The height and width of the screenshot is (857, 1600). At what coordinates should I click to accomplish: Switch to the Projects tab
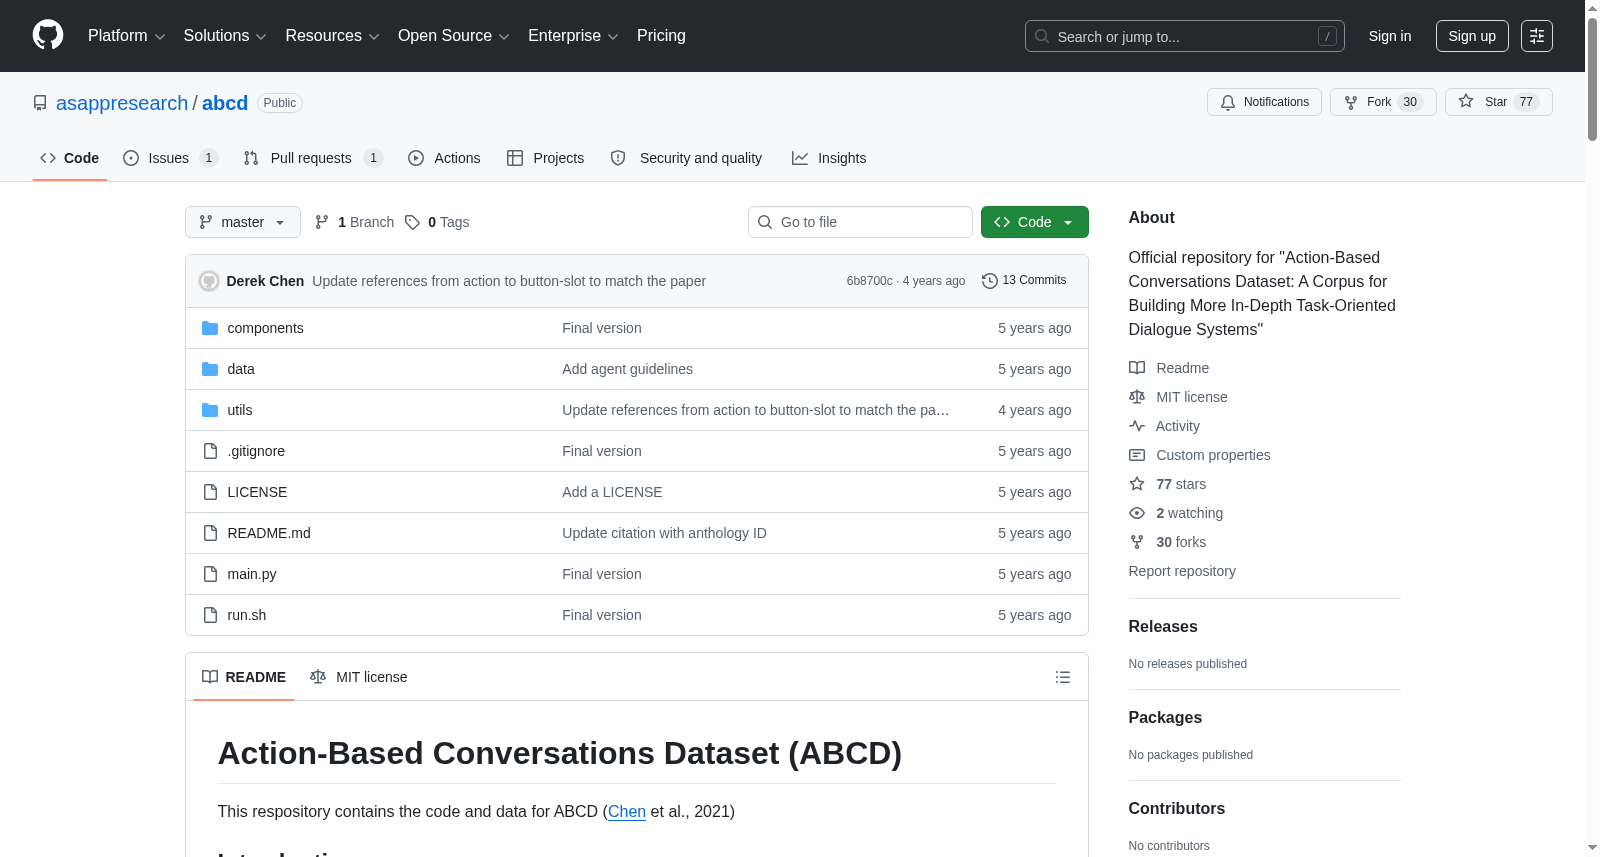pos(546,158)
